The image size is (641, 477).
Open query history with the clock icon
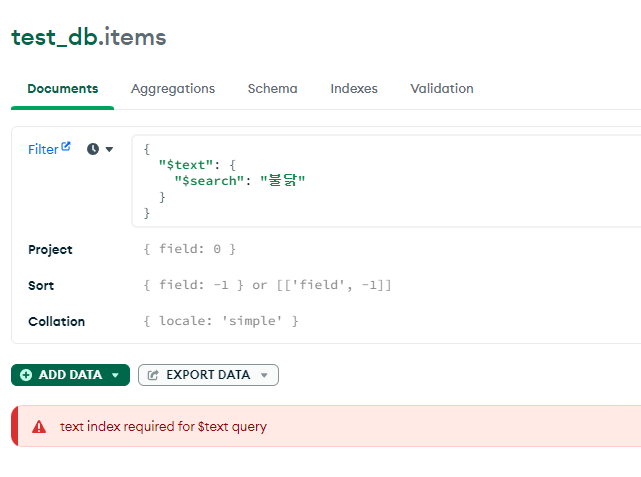93,149
